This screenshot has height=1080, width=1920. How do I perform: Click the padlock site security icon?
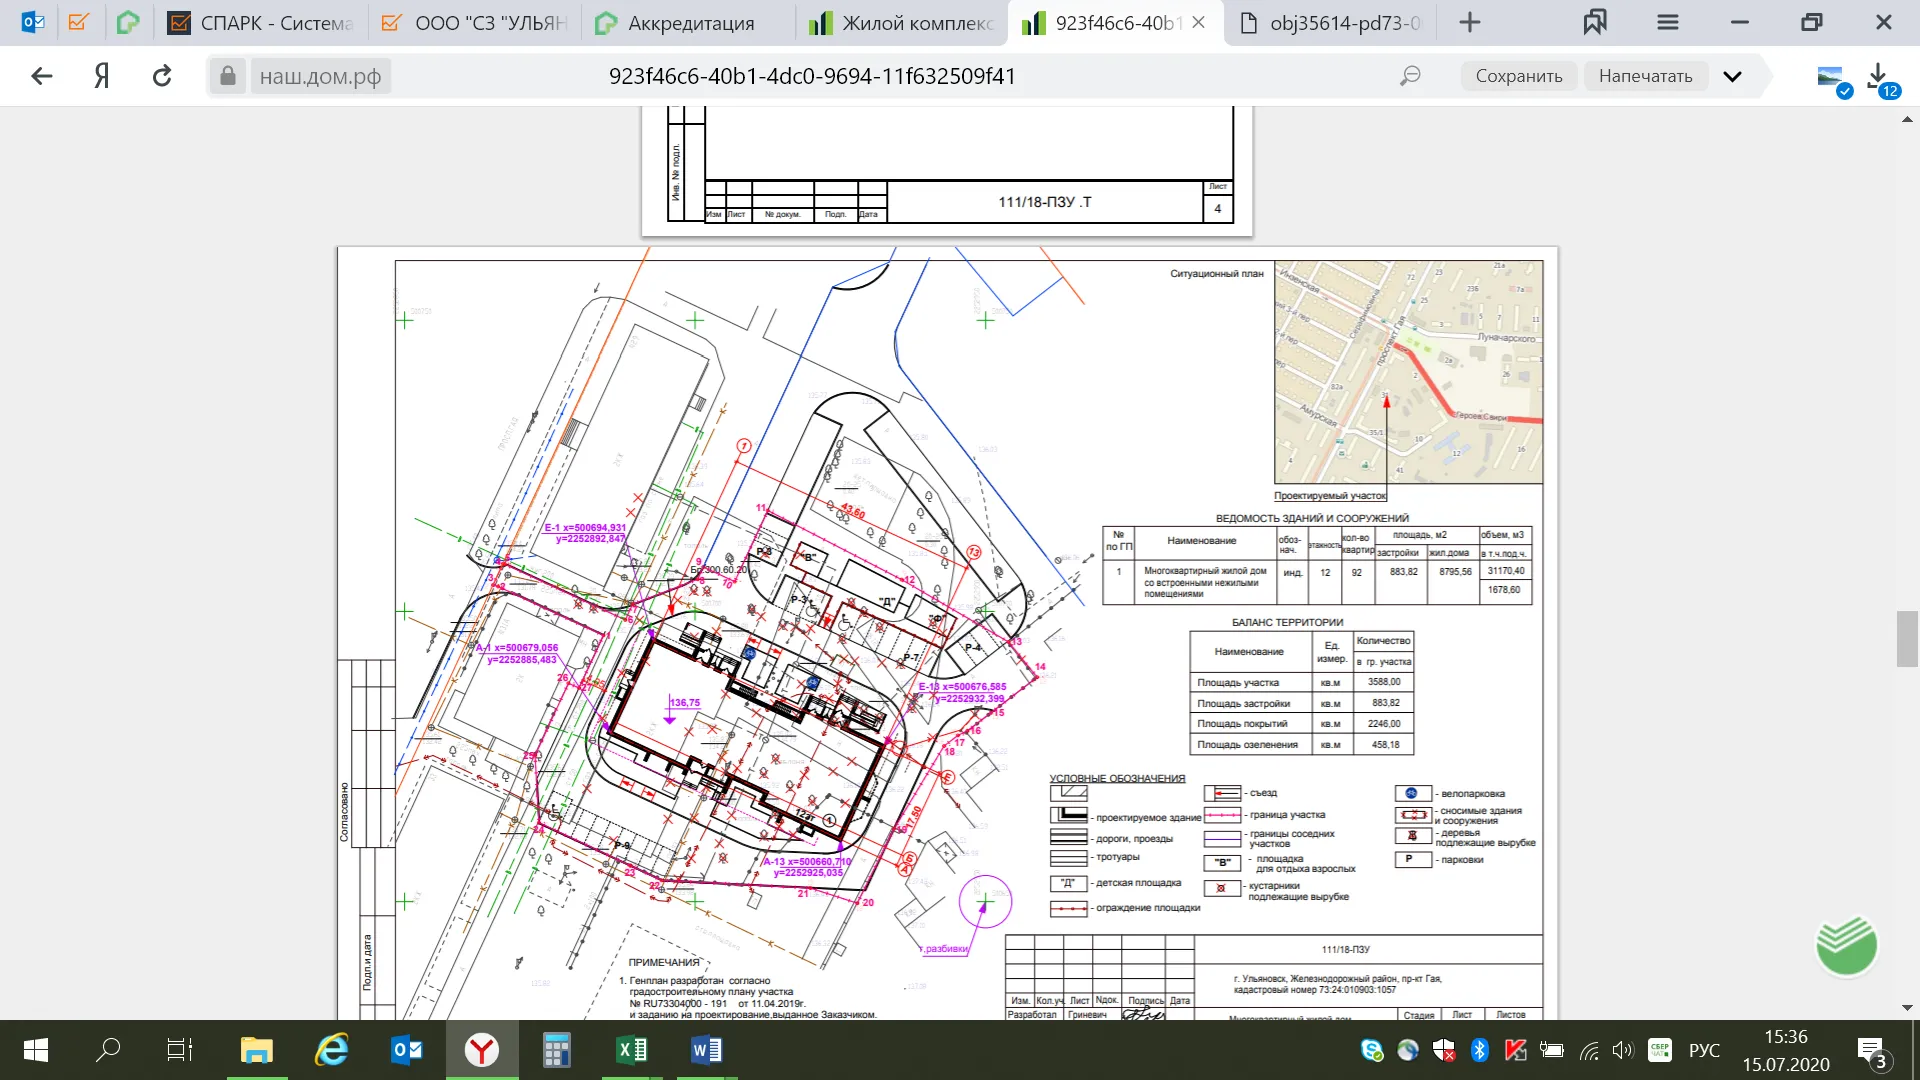point(228,76)
